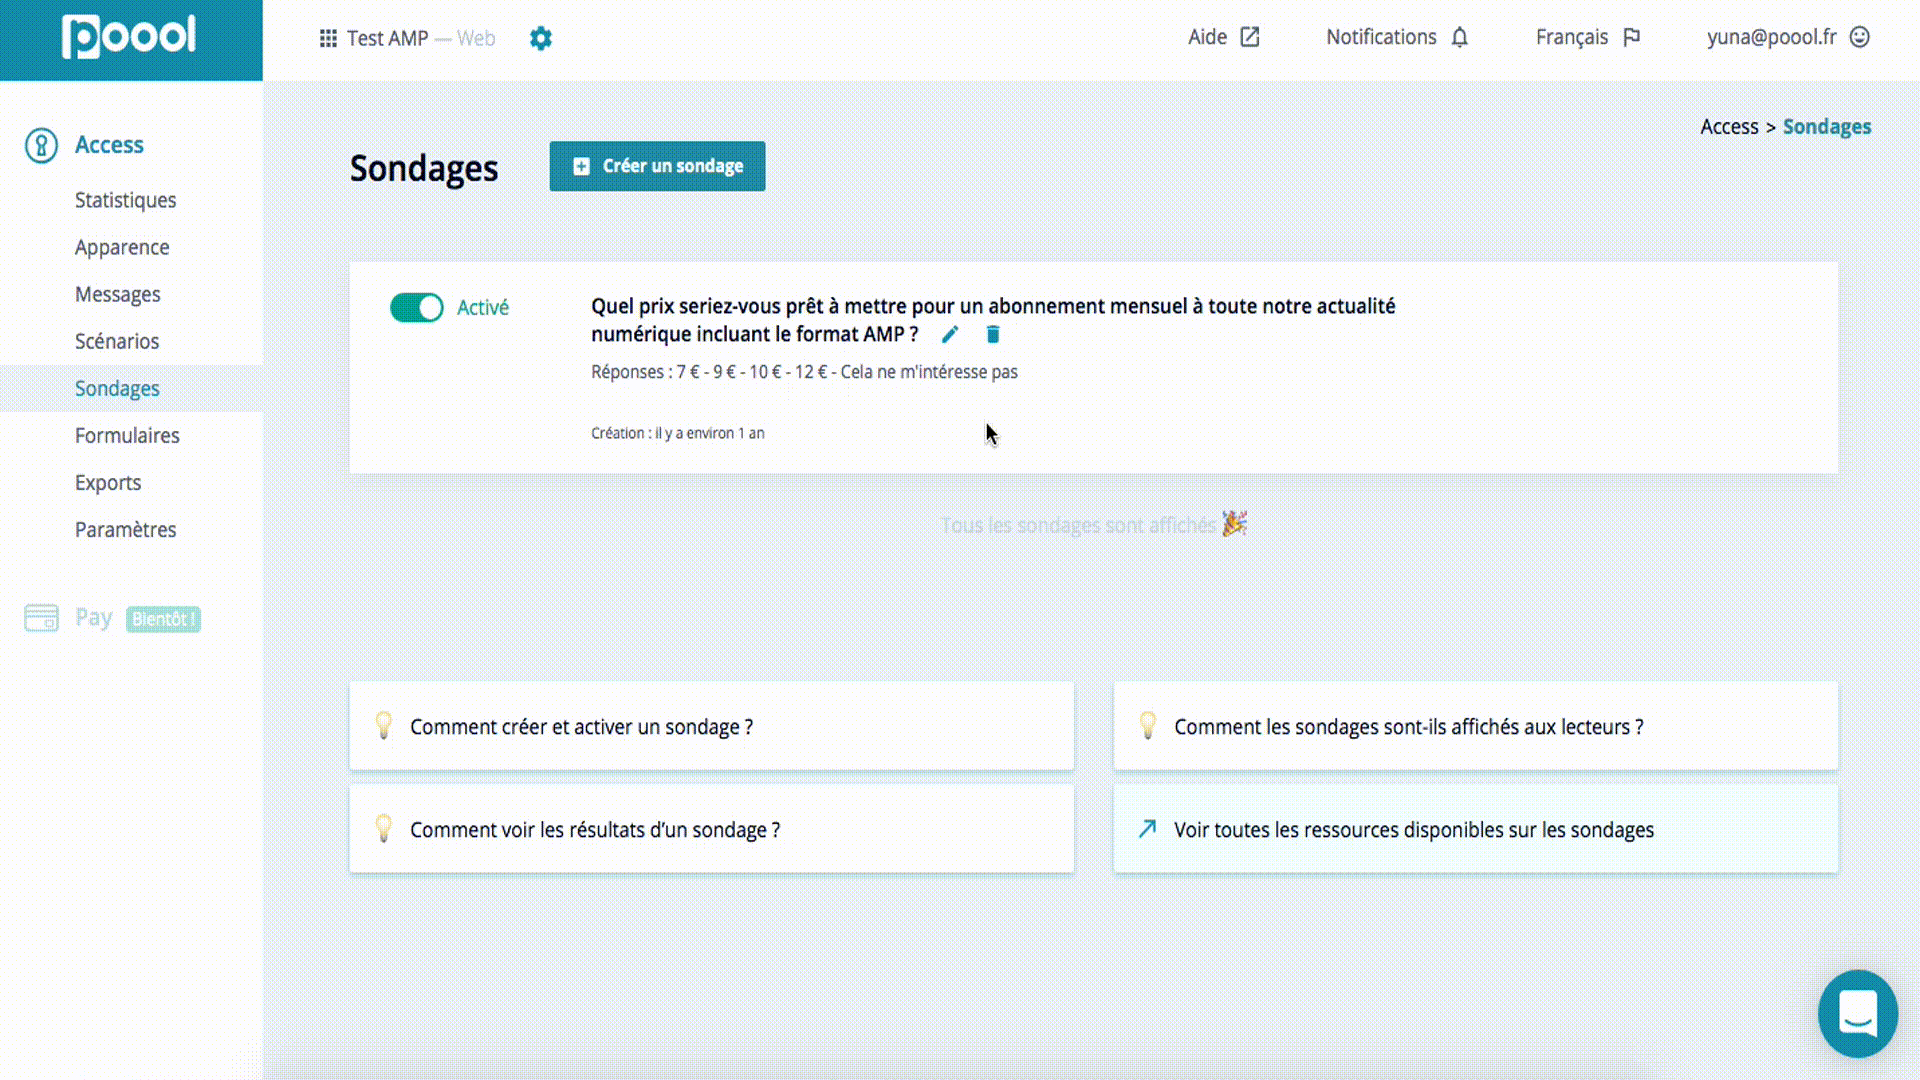
Task: Open the Formulaires section
Action: (127, 435)
